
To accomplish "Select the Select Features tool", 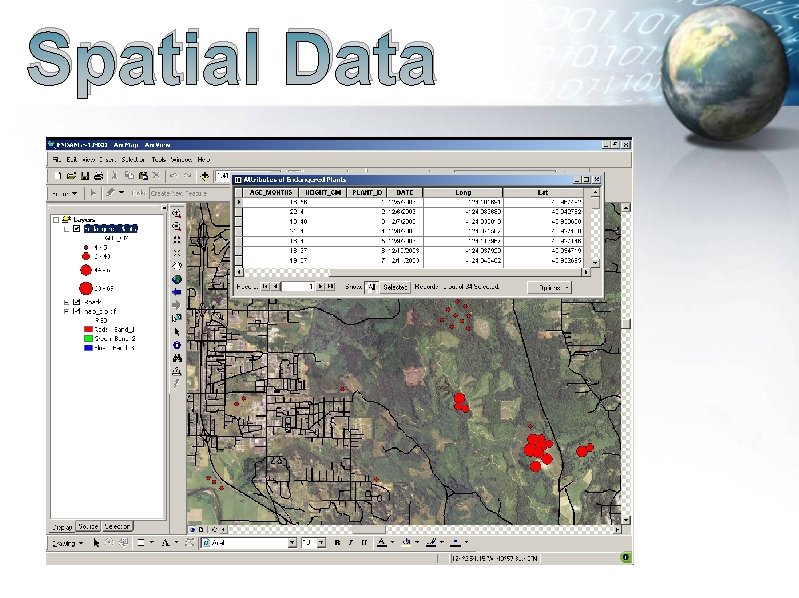I will [x=177, y=318].
